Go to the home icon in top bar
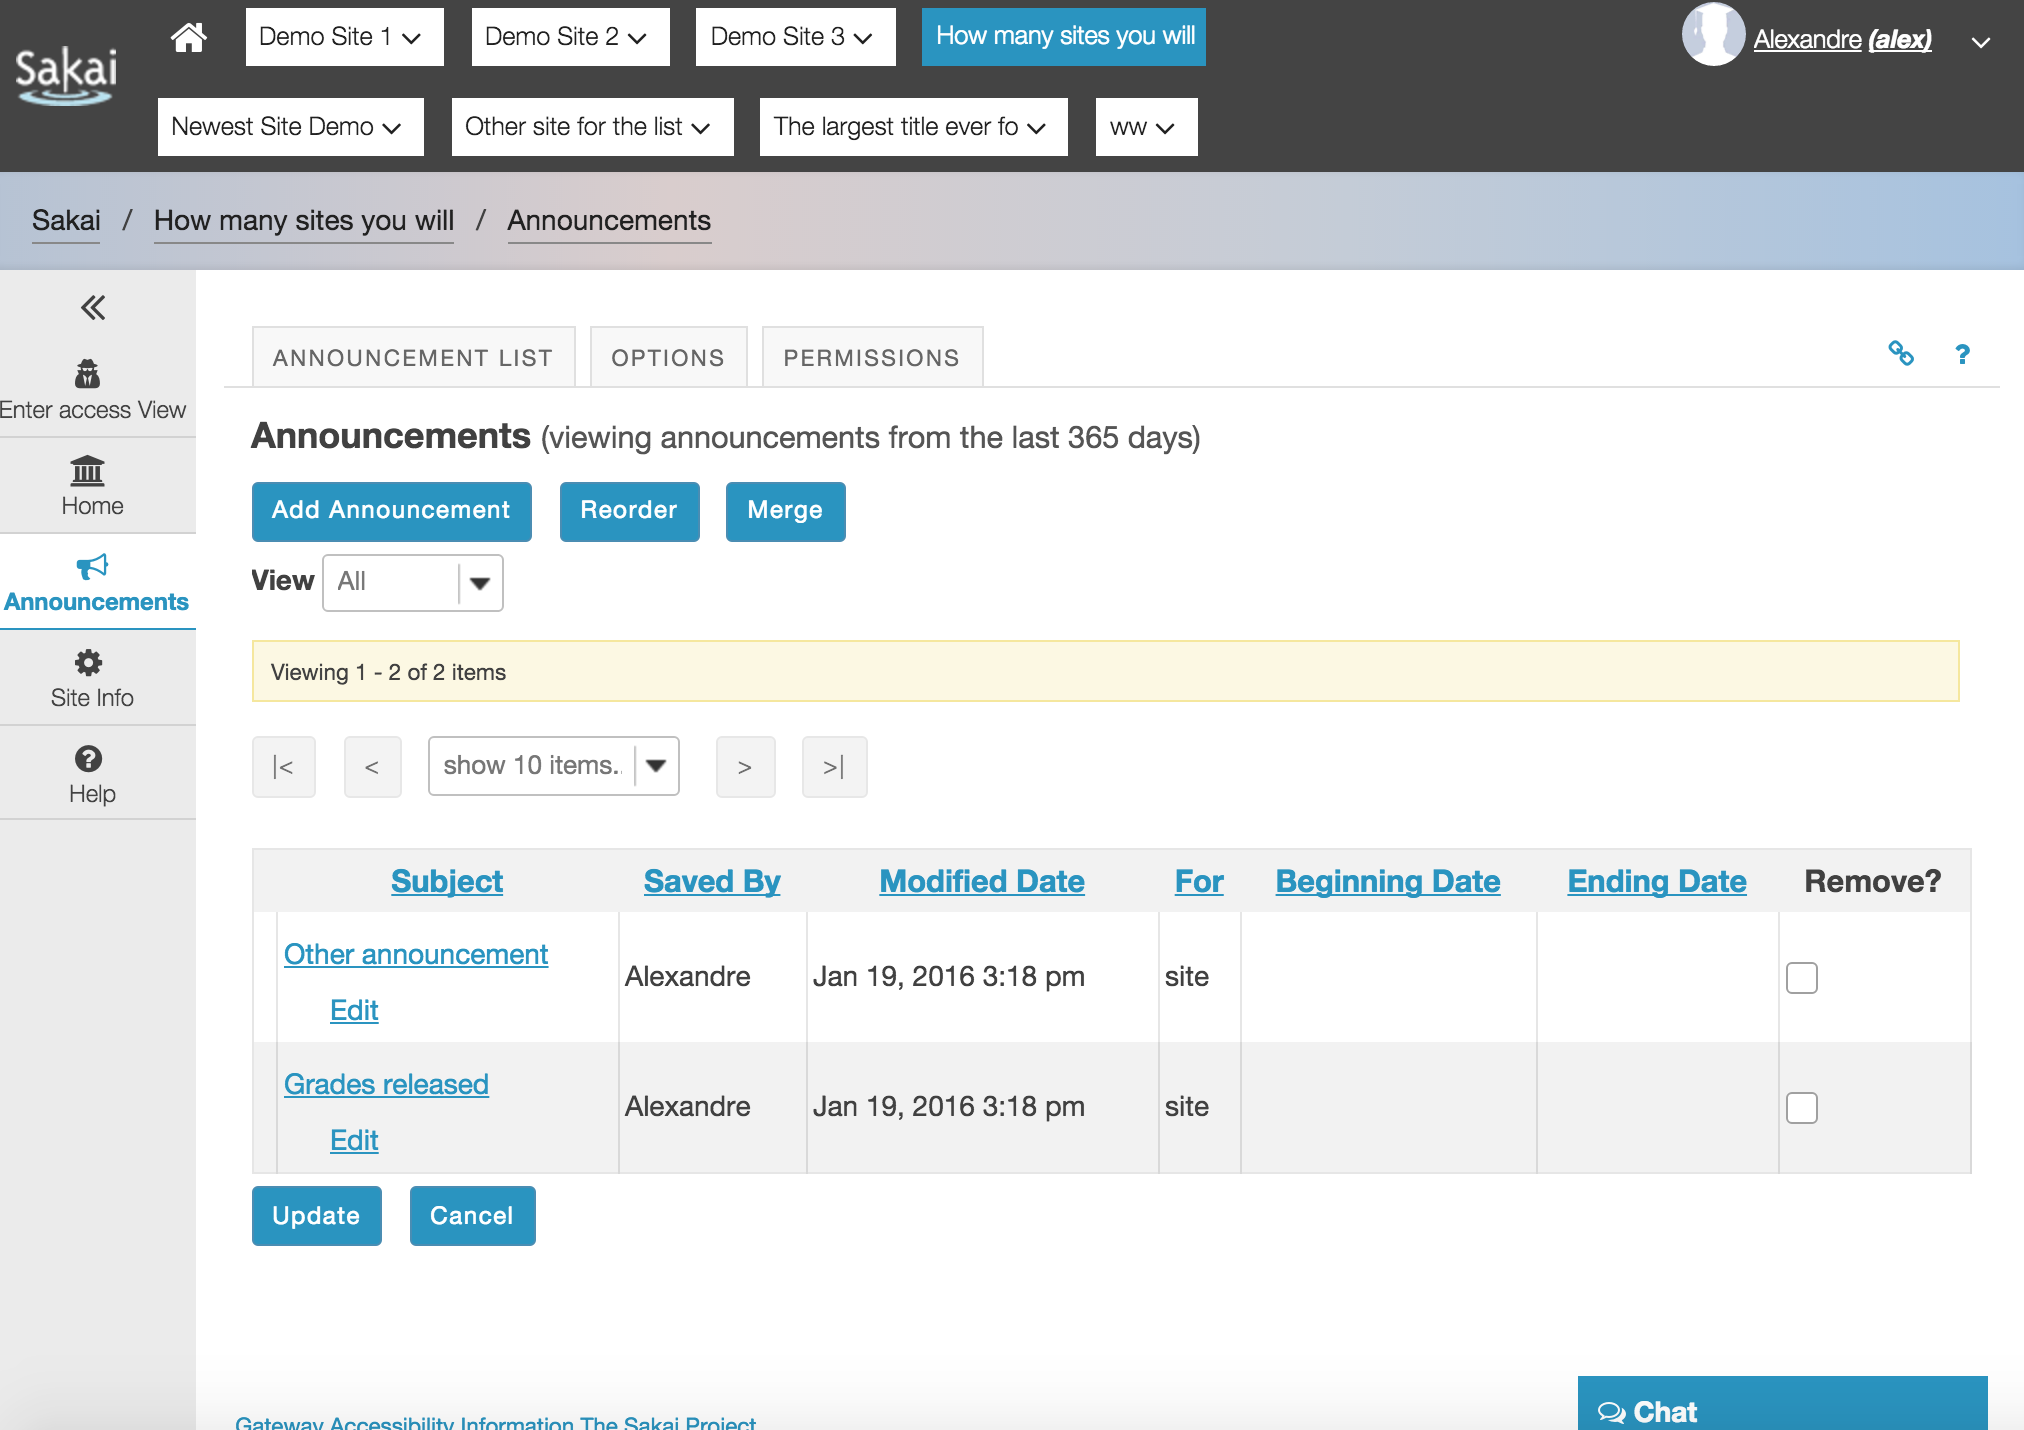This screenshot has width=2024, height=1430. (188, 38)
